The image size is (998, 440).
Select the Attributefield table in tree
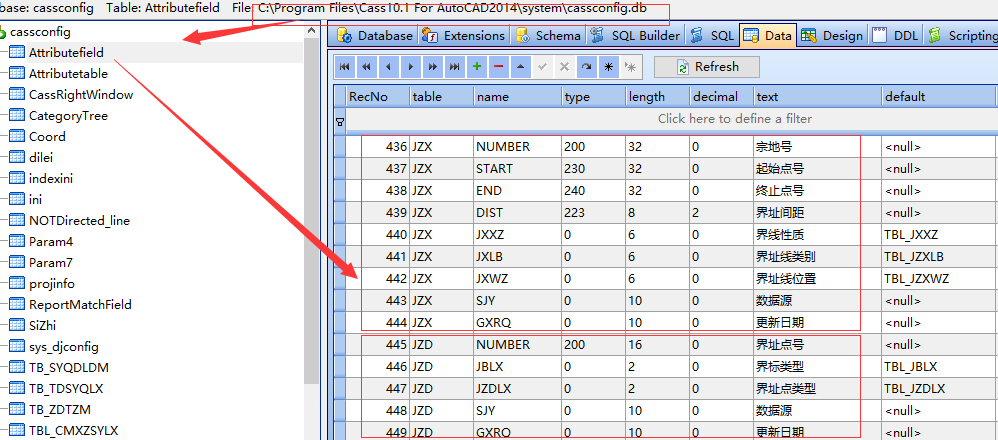coord(66,53)
